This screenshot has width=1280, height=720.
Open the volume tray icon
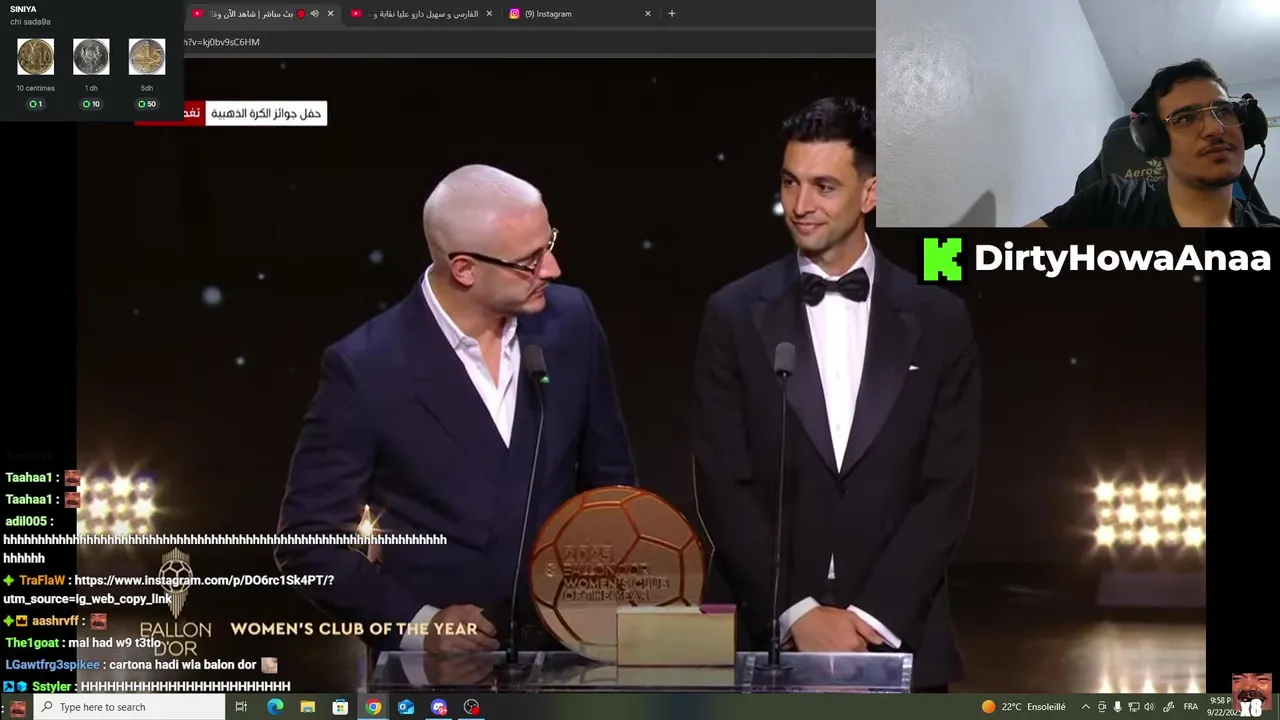1149,707
